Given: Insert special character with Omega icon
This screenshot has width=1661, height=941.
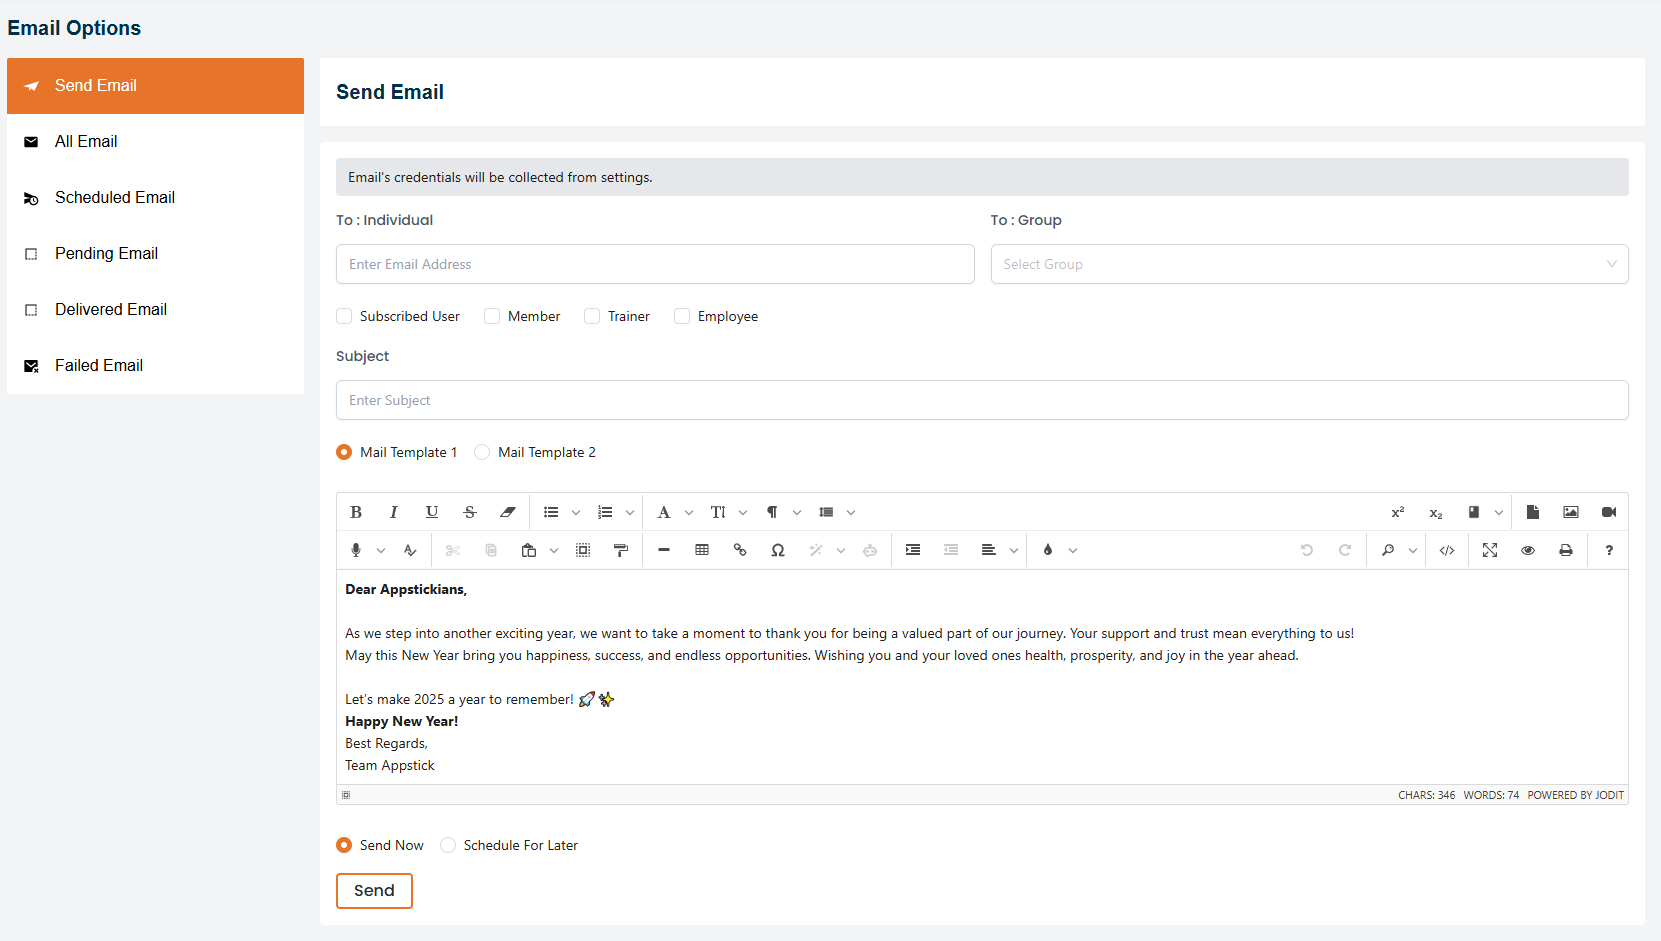Looking at the screenshot, I should 778,550.
